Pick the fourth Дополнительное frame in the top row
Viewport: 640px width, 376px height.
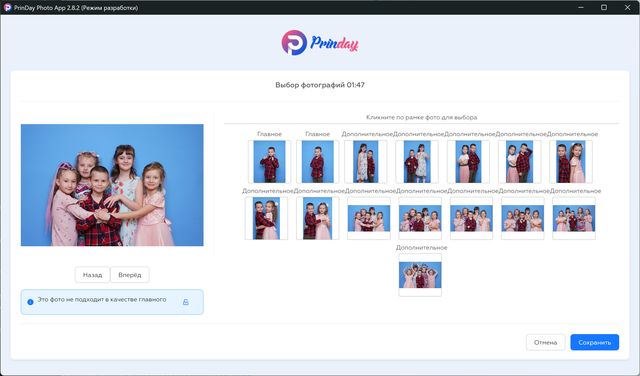[x=520, y=162]
